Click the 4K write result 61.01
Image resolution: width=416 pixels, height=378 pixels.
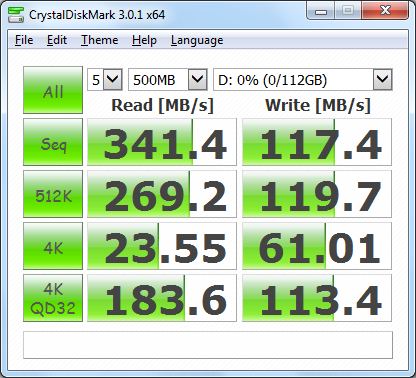(317, 246)
